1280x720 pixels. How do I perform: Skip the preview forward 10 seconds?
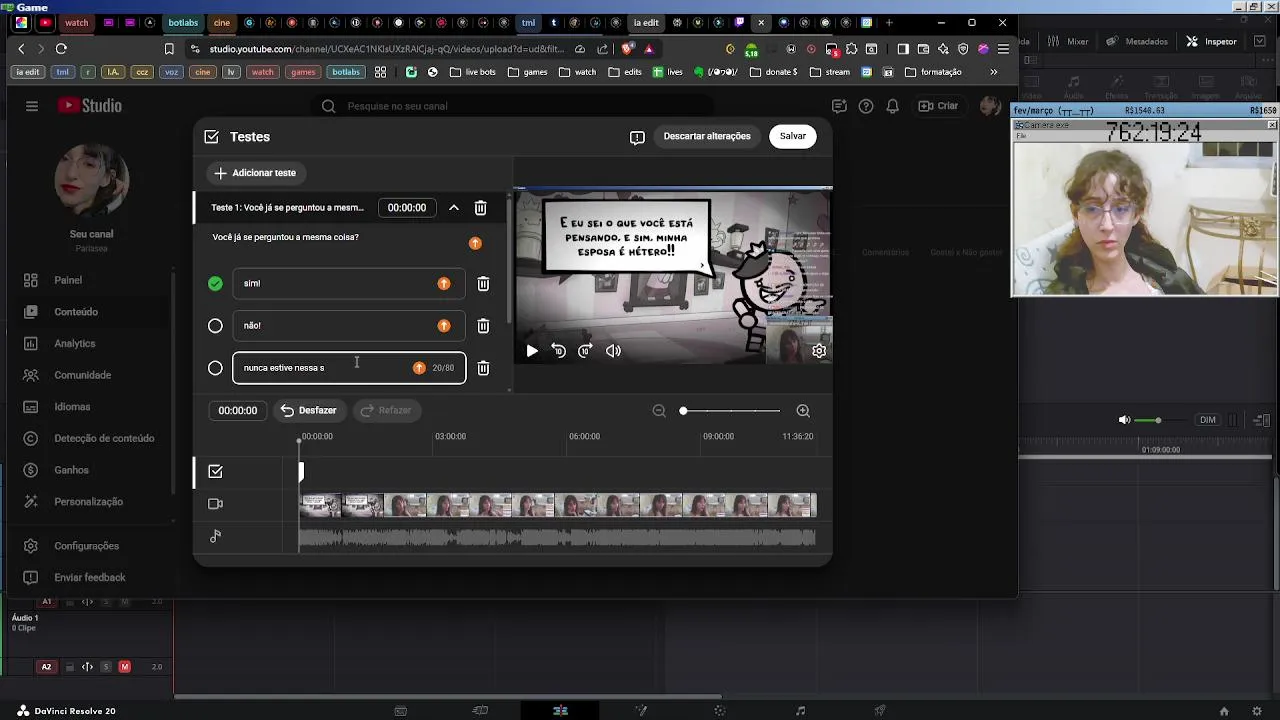coord(585,351)
